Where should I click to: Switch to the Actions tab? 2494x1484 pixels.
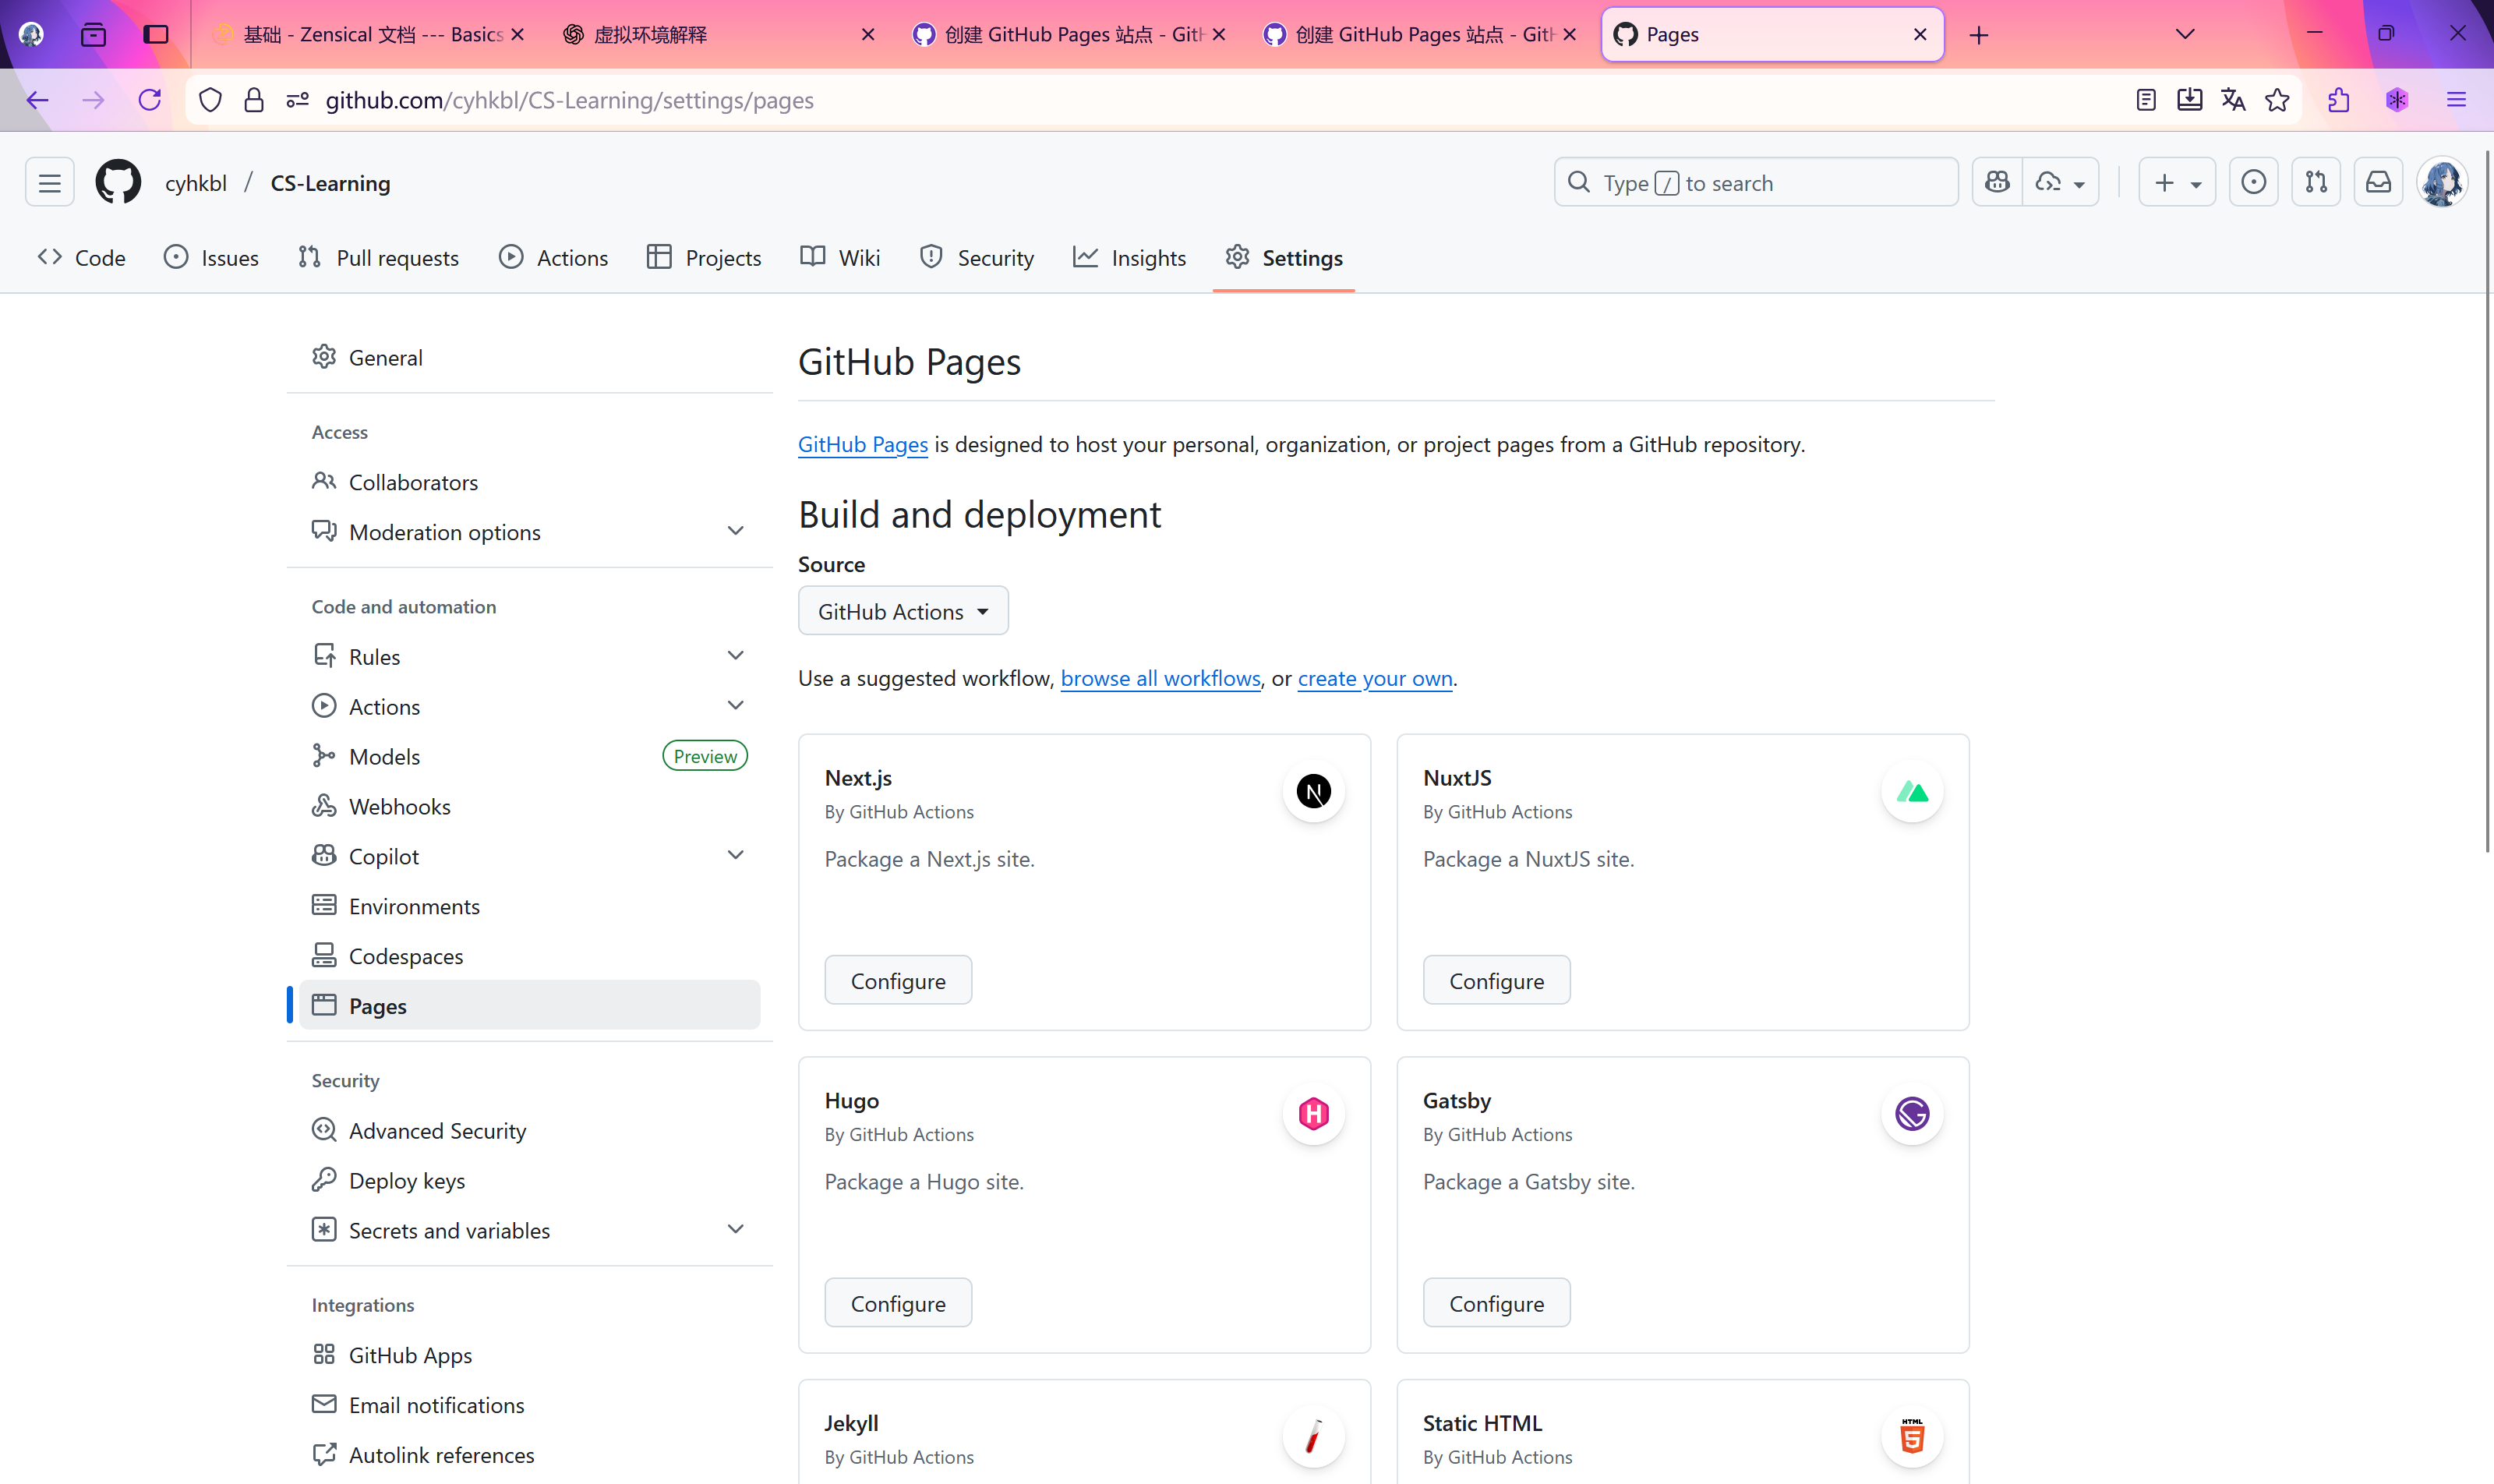point(553,257)
